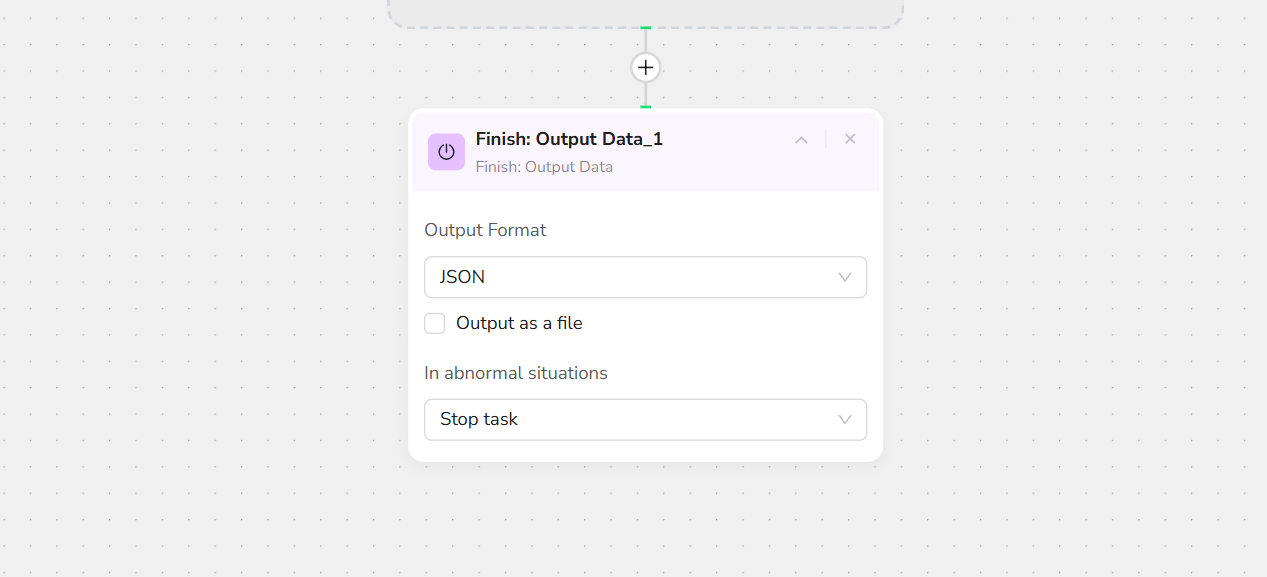Click the empty dotted canvas background
This screenshot has width=1267, height=577.
[x=1050, y=300]
